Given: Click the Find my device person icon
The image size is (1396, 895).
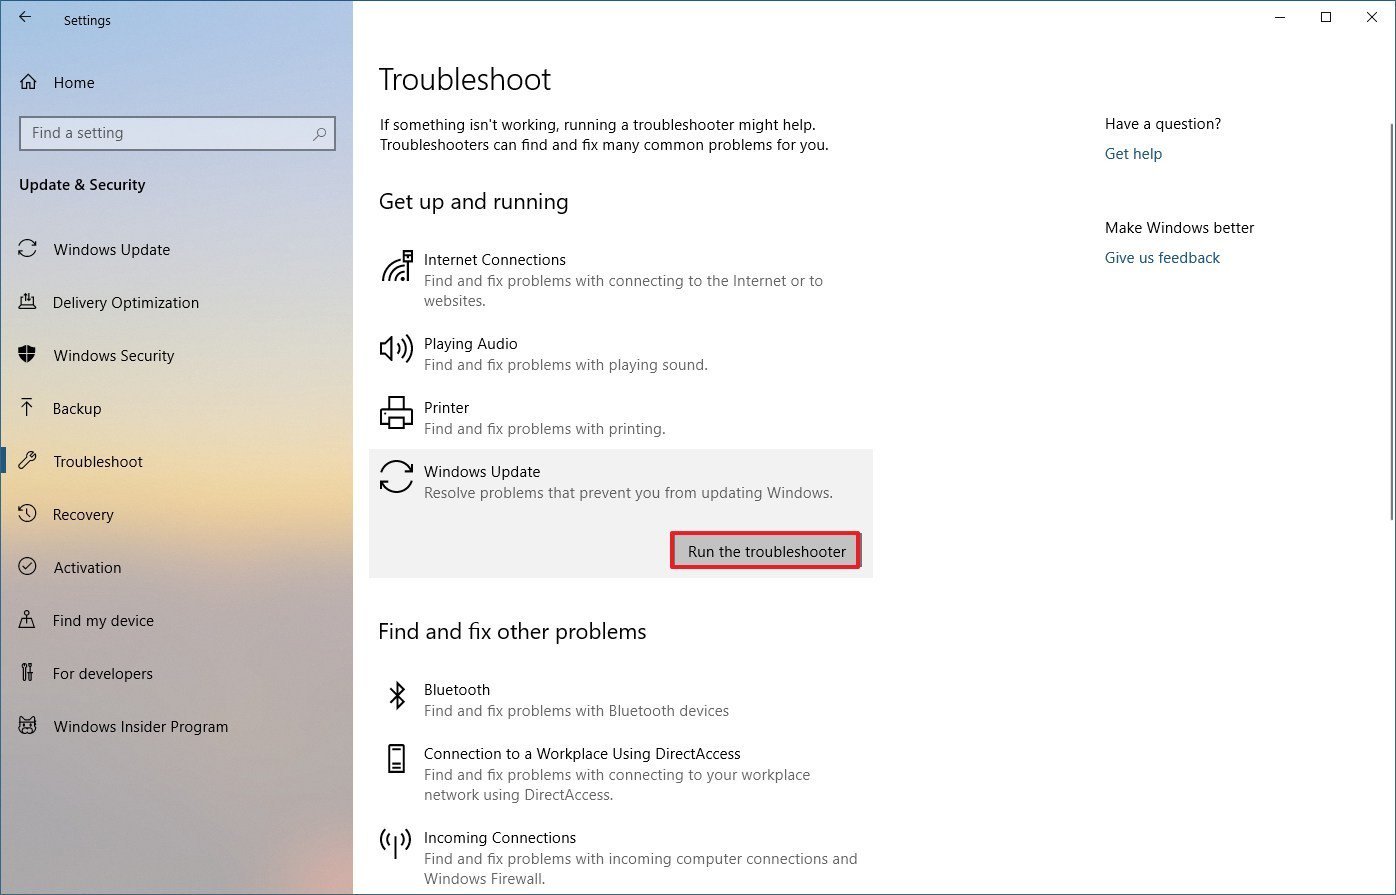Looking at the screenshot, I should [x=28, y=620].
